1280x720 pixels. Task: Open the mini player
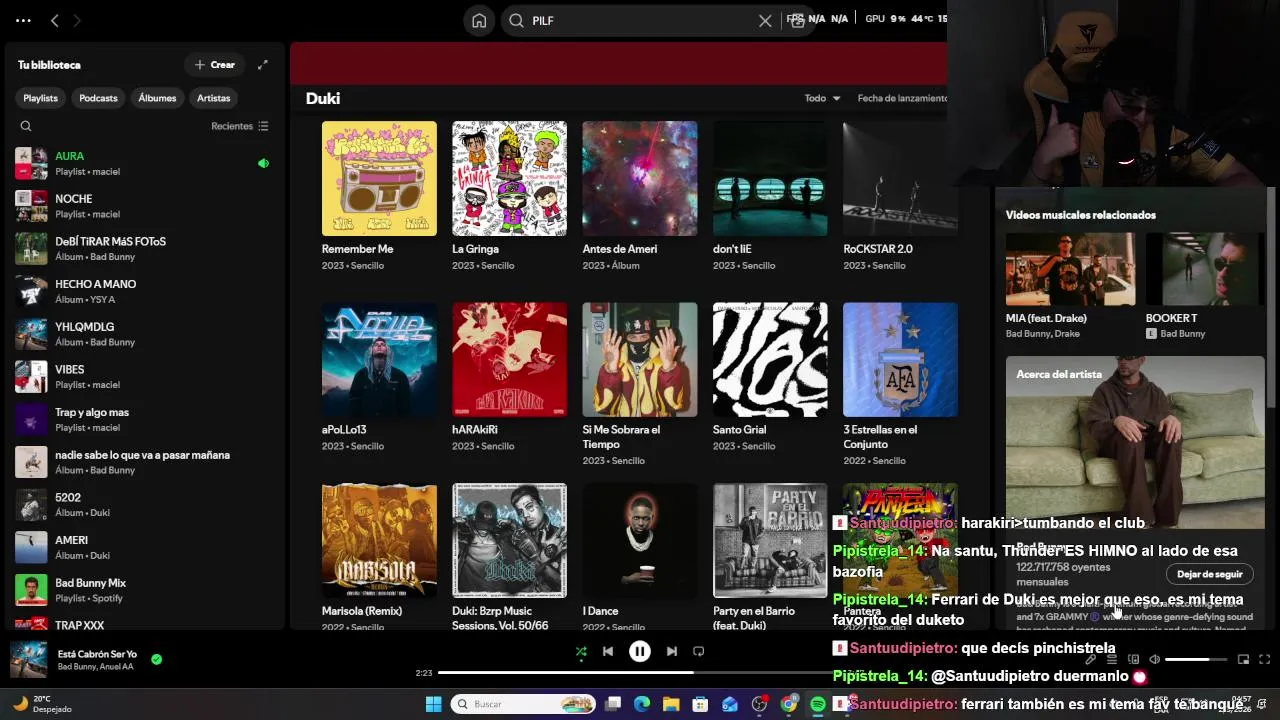[1243, 659]
